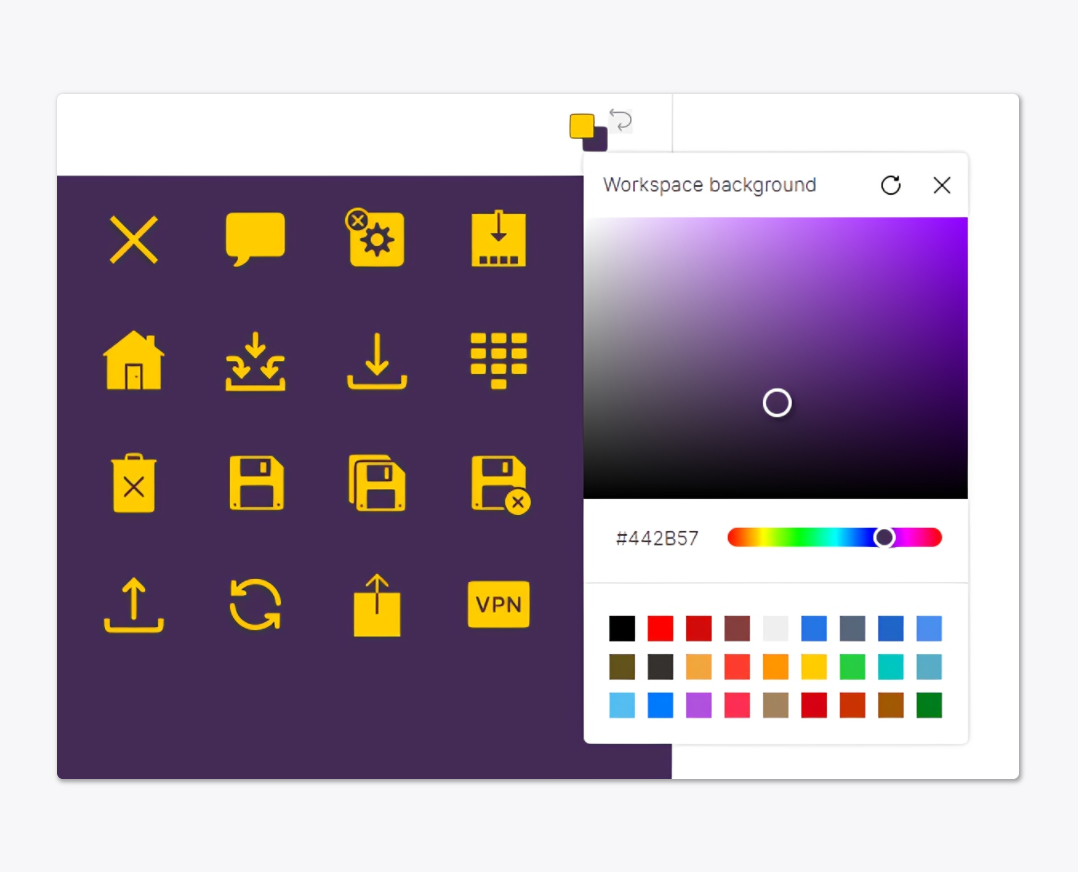1078x872 pixels.
Task: Select the speech bubble comment icon
Action: pos(255,239)
